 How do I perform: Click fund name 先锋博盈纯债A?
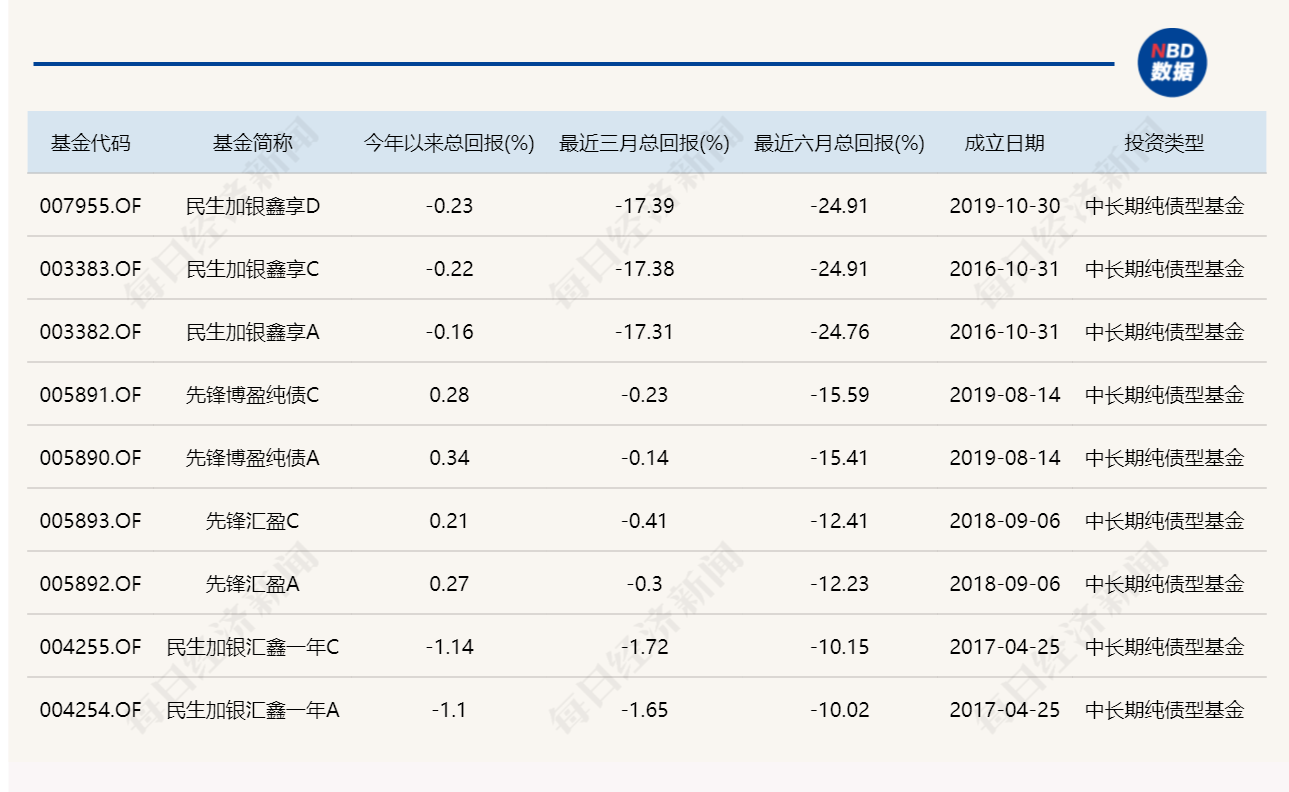[x=253, y=458]
